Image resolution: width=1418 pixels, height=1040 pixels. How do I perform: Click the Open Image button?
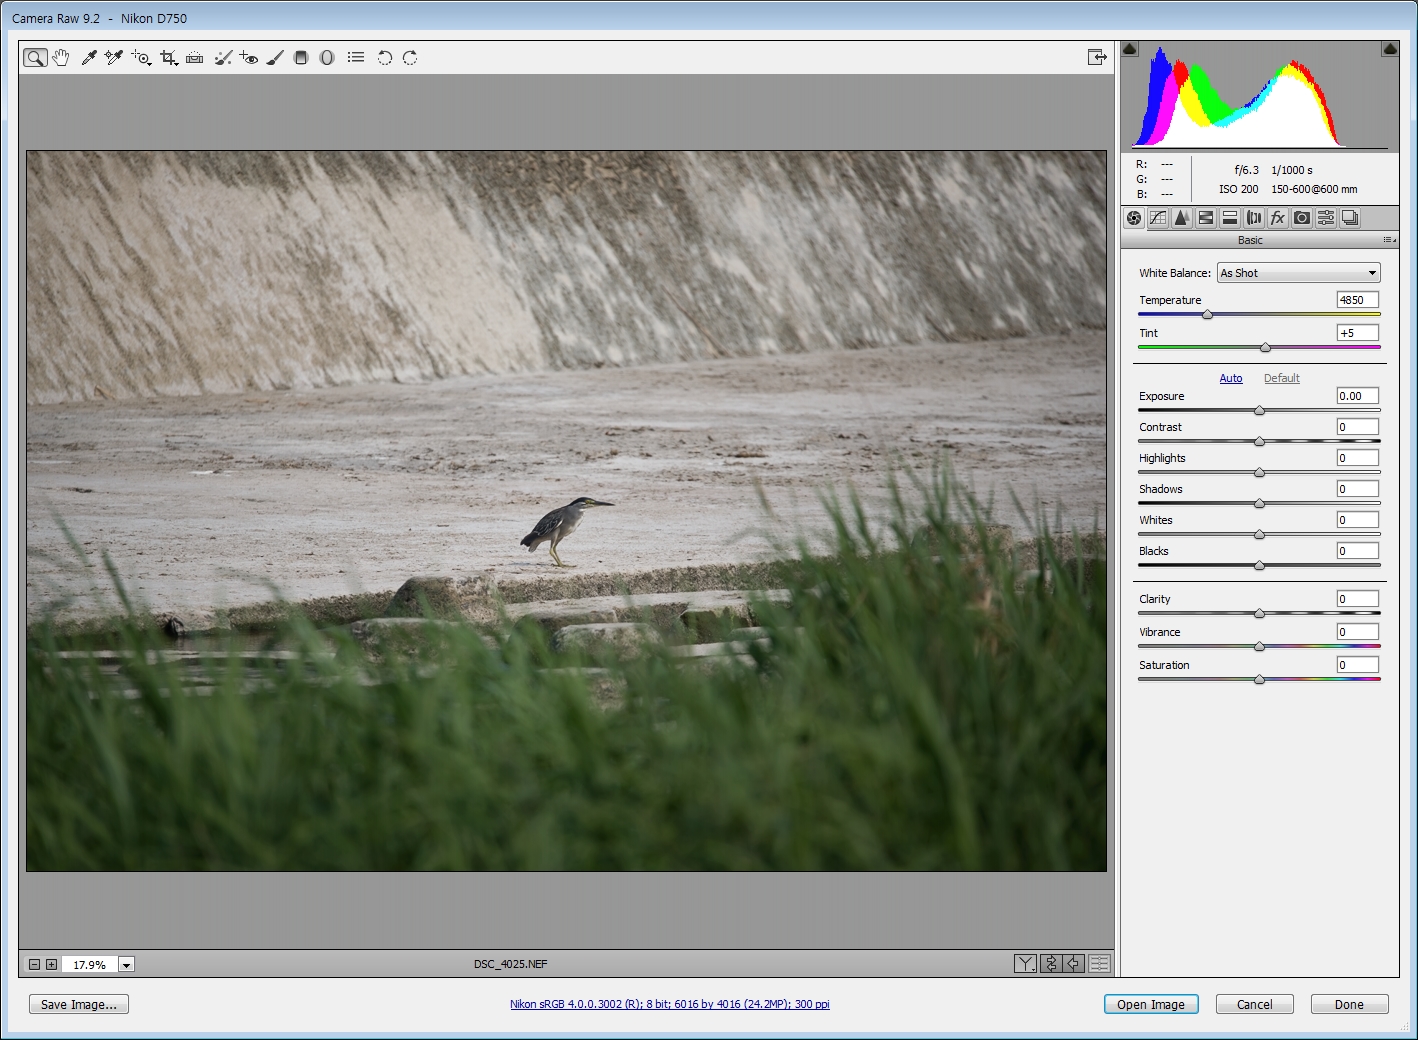(1150, 1005)
